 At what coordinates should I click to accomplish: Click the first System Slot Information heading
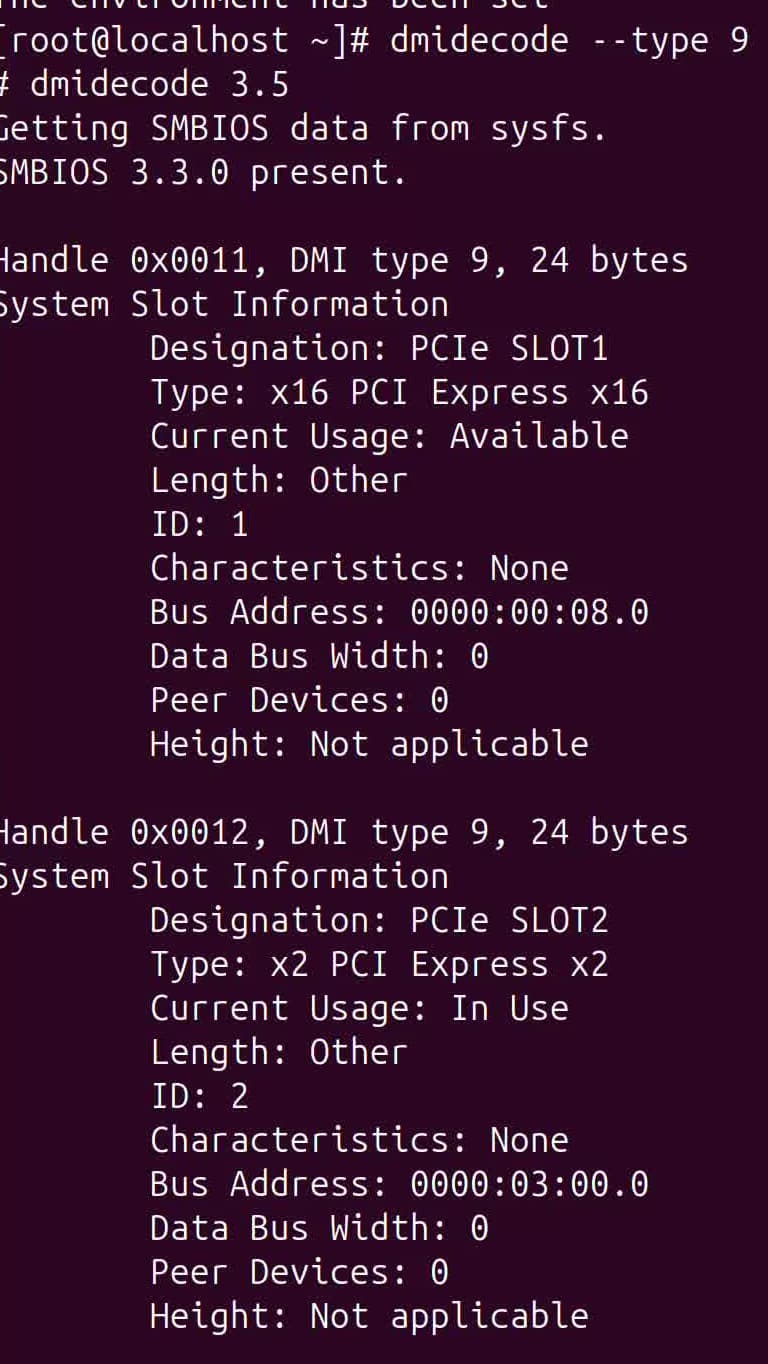224,305
